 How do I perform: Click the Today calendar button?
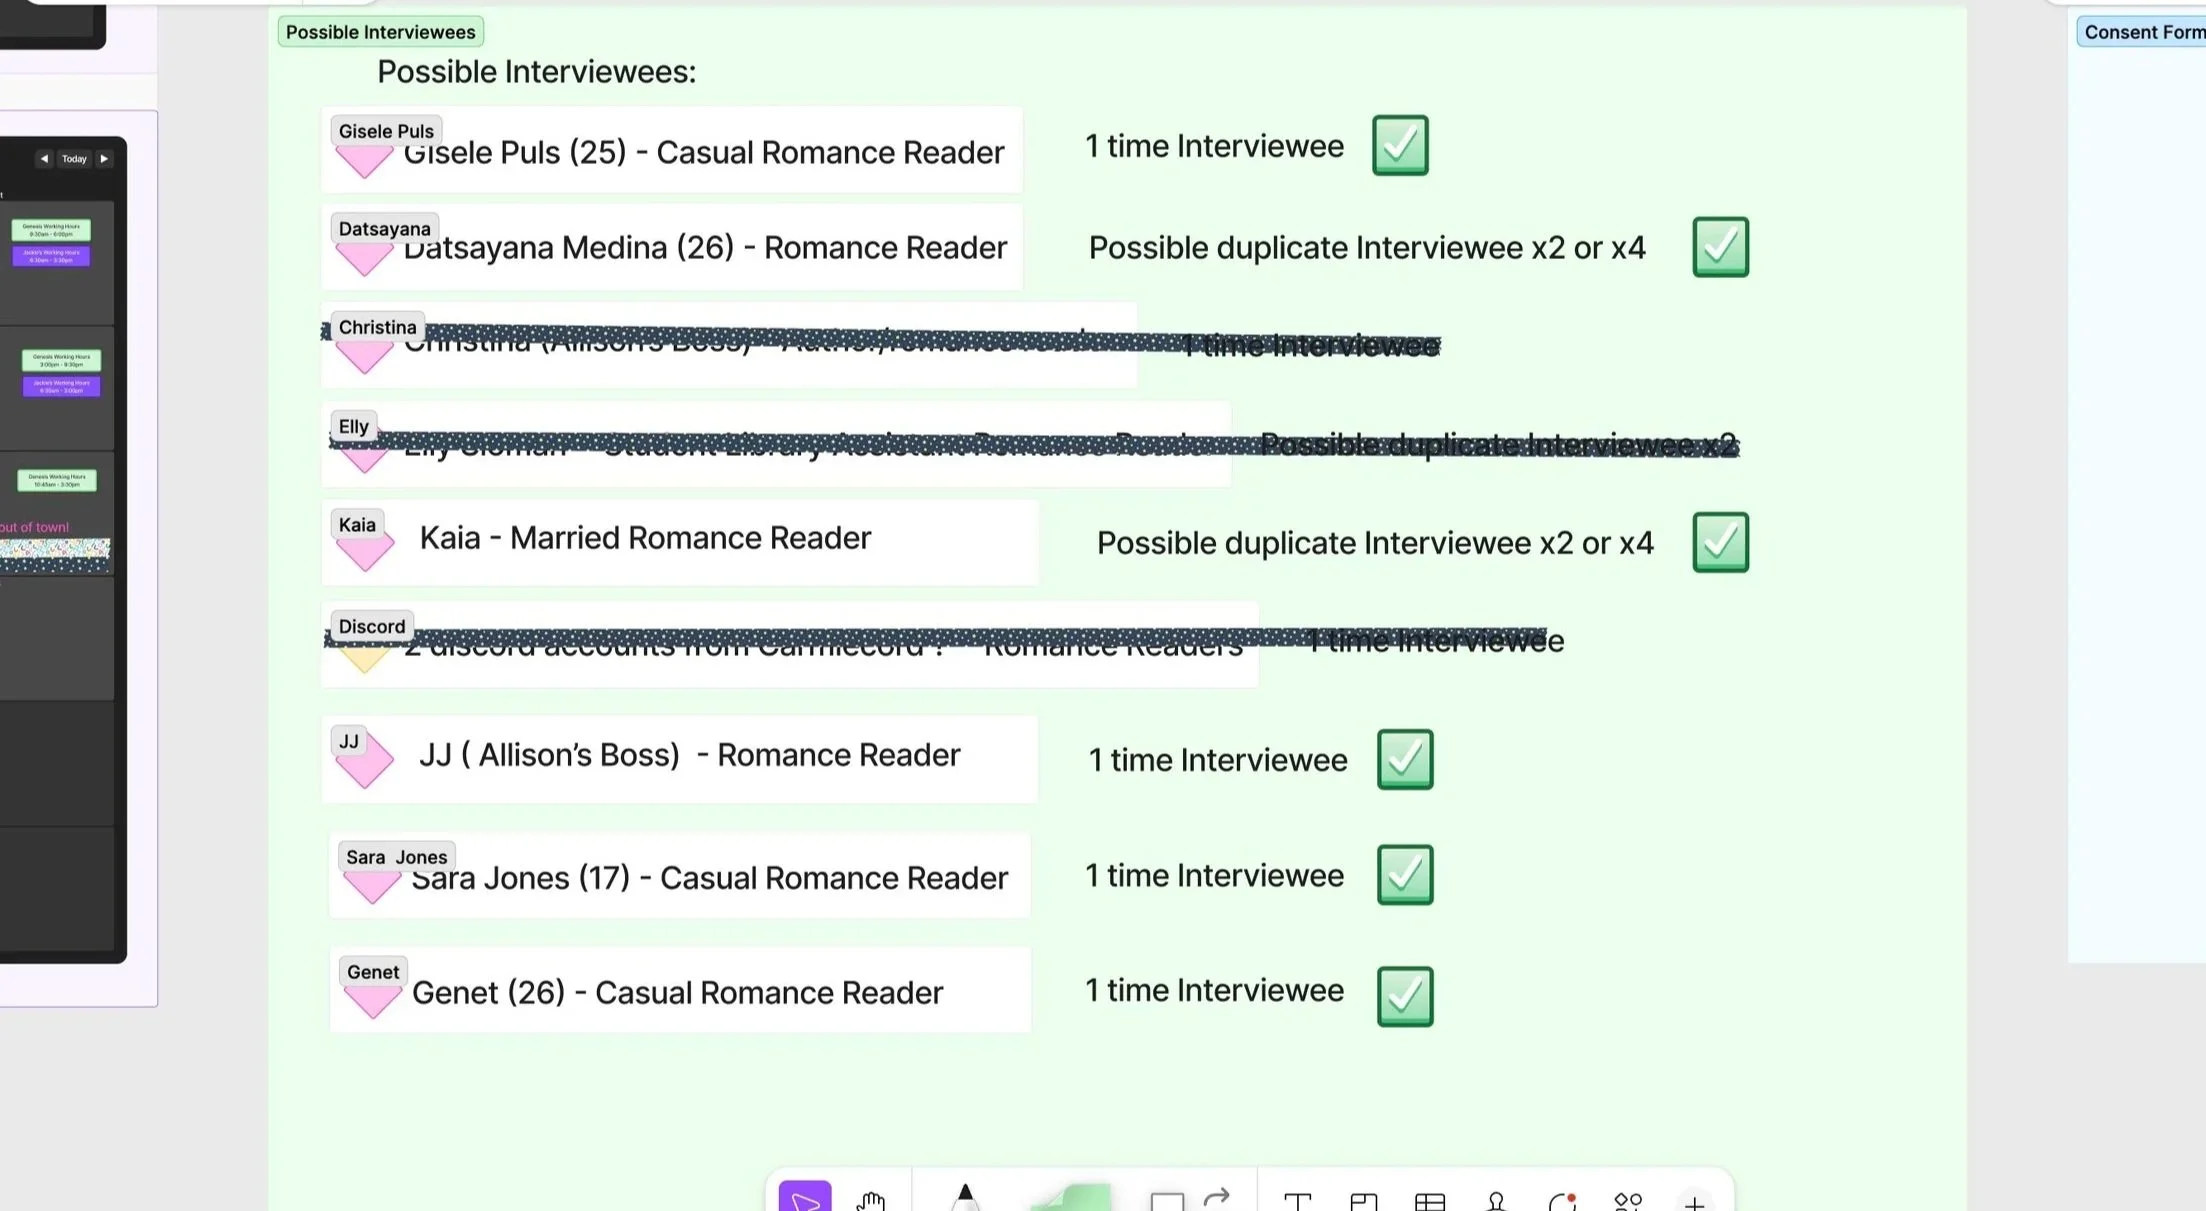(74, 159)
